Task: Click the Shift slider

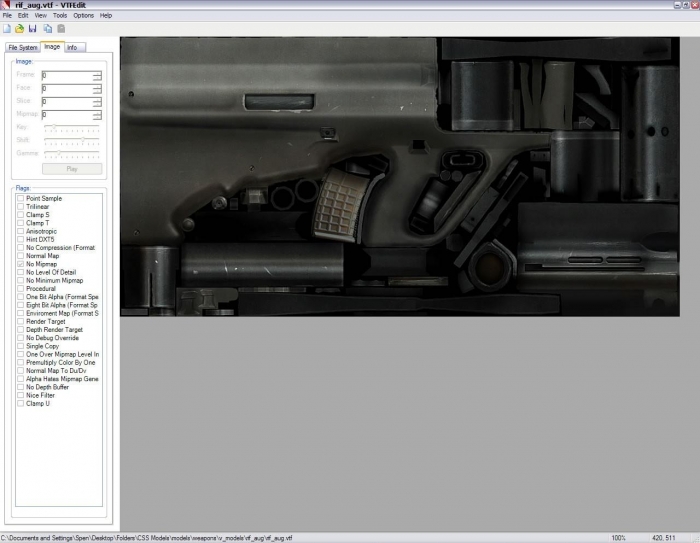Action: (71, 140)
